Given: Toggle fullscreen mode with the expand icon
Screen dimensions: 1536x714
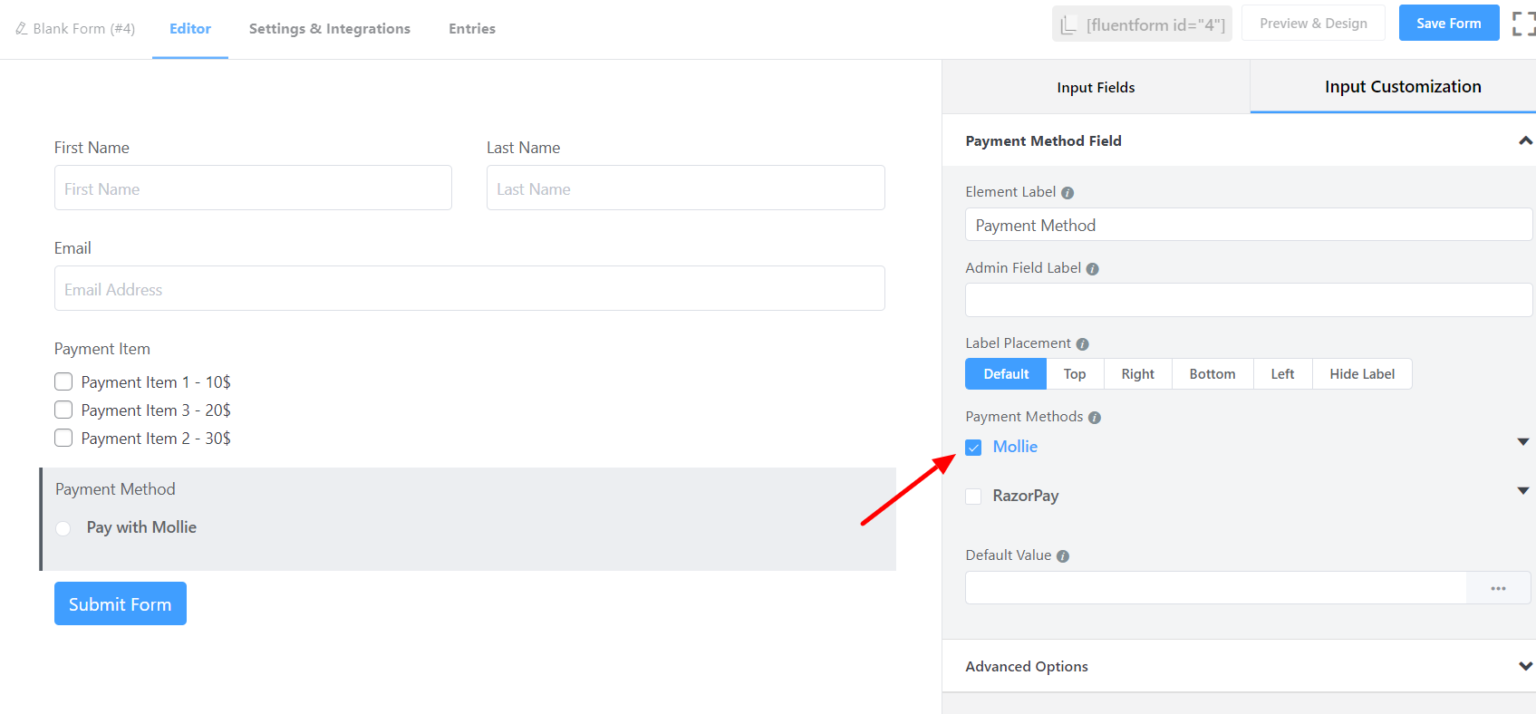Looking at the screenshot, I should point(1522,22).
